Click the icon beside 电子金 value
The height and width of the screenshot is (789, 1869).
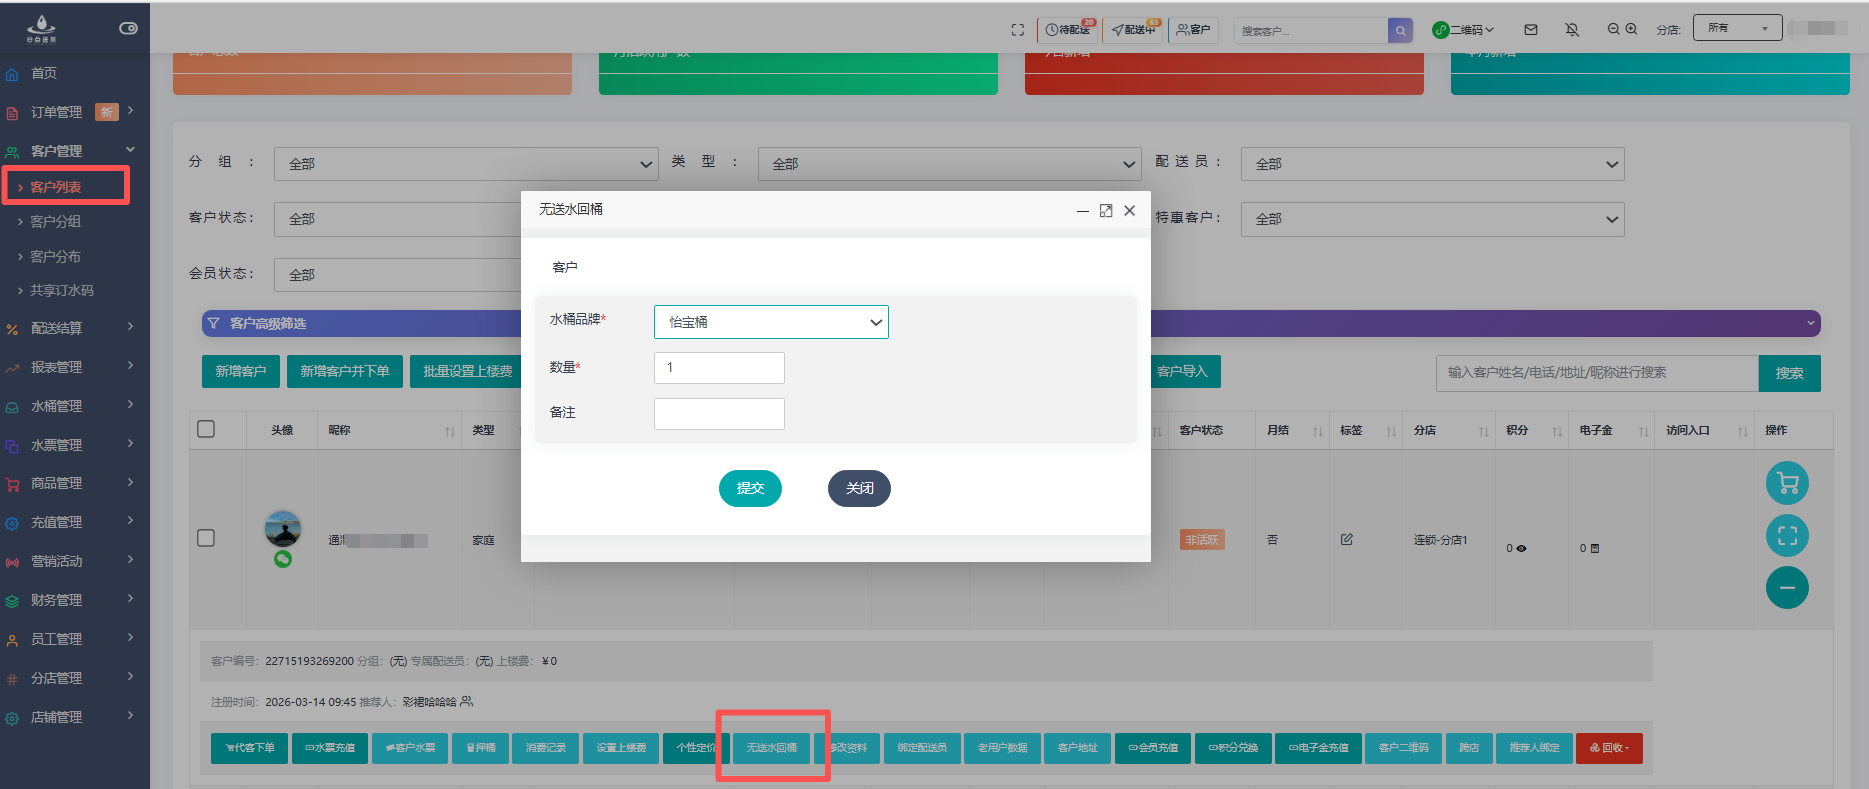tap(1594, 548)
